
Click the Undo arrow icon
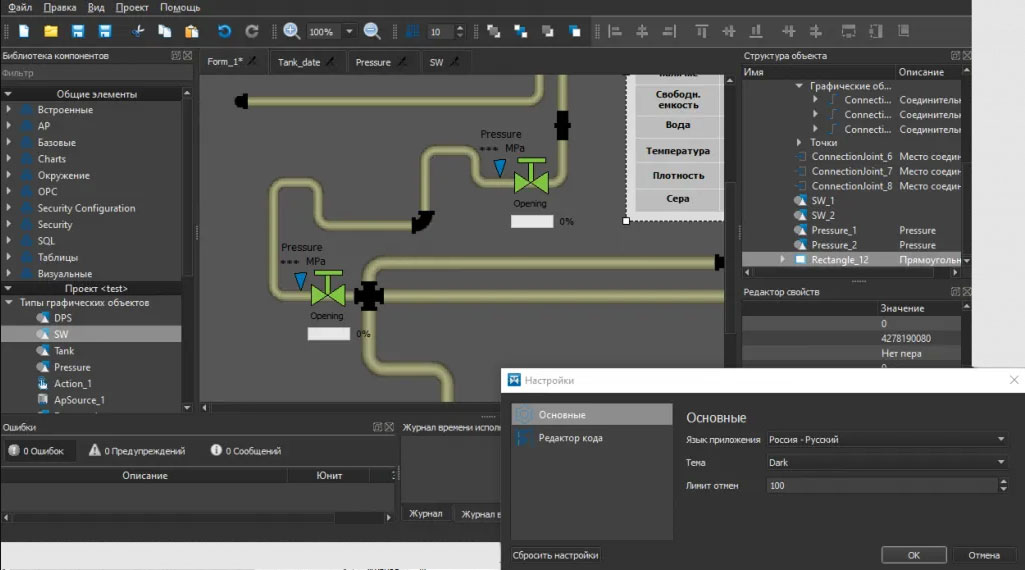pyautogui.click(x=224, y=32)
